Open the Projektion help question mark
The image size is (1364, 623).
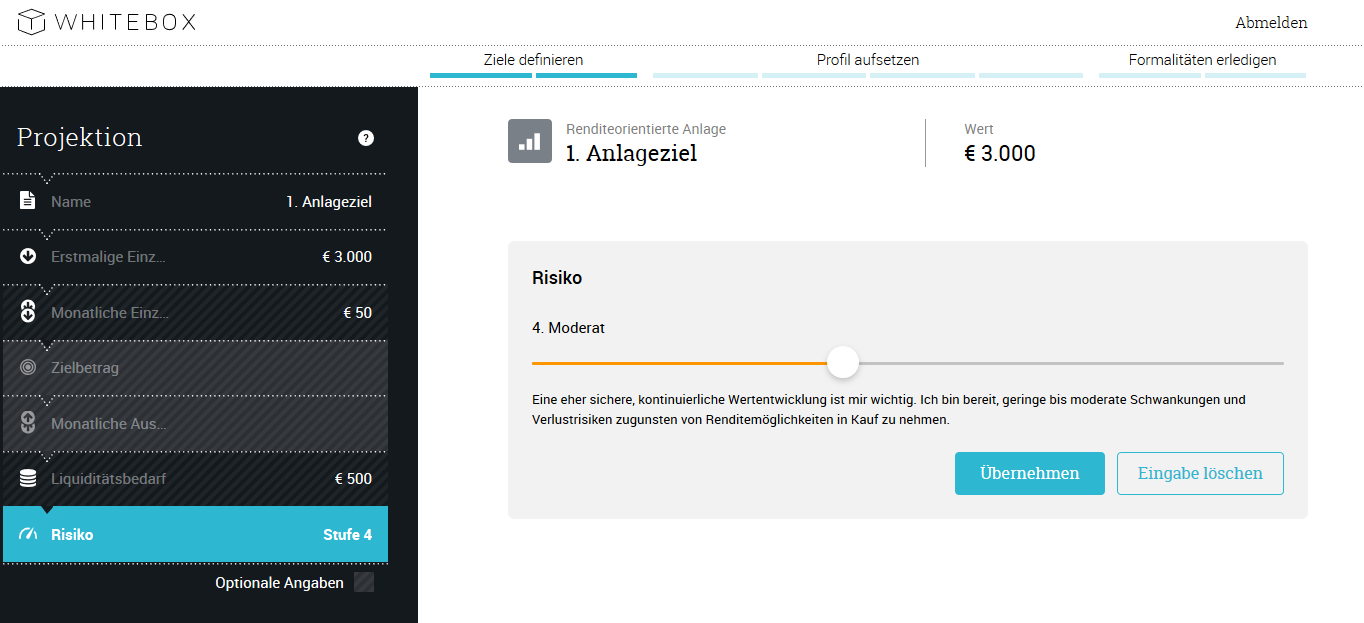(x=366, y=138)
